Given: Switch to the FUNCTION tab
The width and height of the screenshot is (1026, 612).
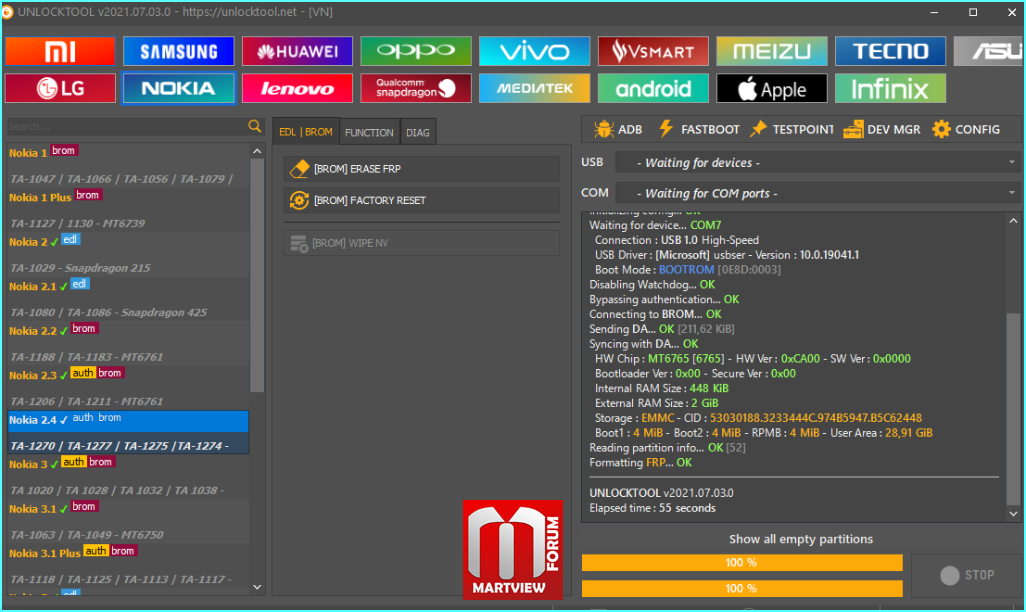Looking at the screenshot, I should tap(369, 132).
